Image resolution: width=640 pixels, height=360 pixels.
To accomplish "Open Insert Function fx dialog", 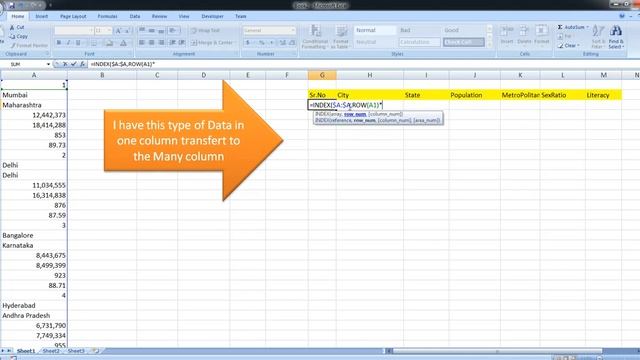I will coord(82,64).
